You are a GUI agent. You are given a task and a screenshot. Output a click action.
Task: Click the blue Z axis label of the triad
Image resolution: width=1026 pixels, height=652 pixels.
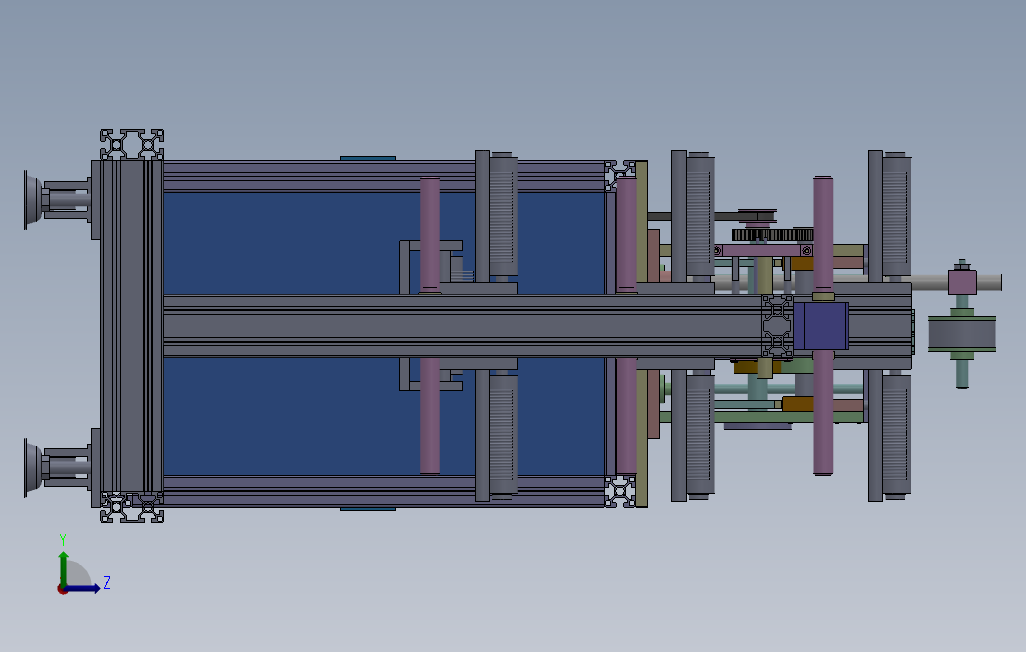pyautogui.click(x=107, y=583)
